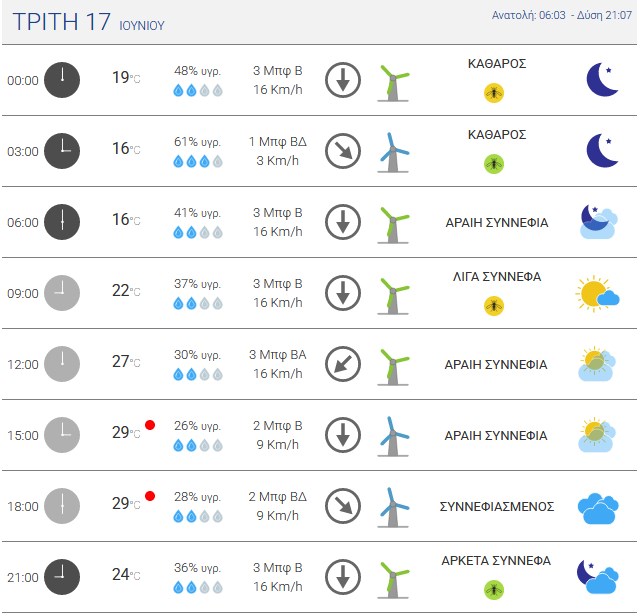This screenshot has height=616, width=641.
Task: Click the moon and clouds icon at 21:00
Action: pos(597,577)
